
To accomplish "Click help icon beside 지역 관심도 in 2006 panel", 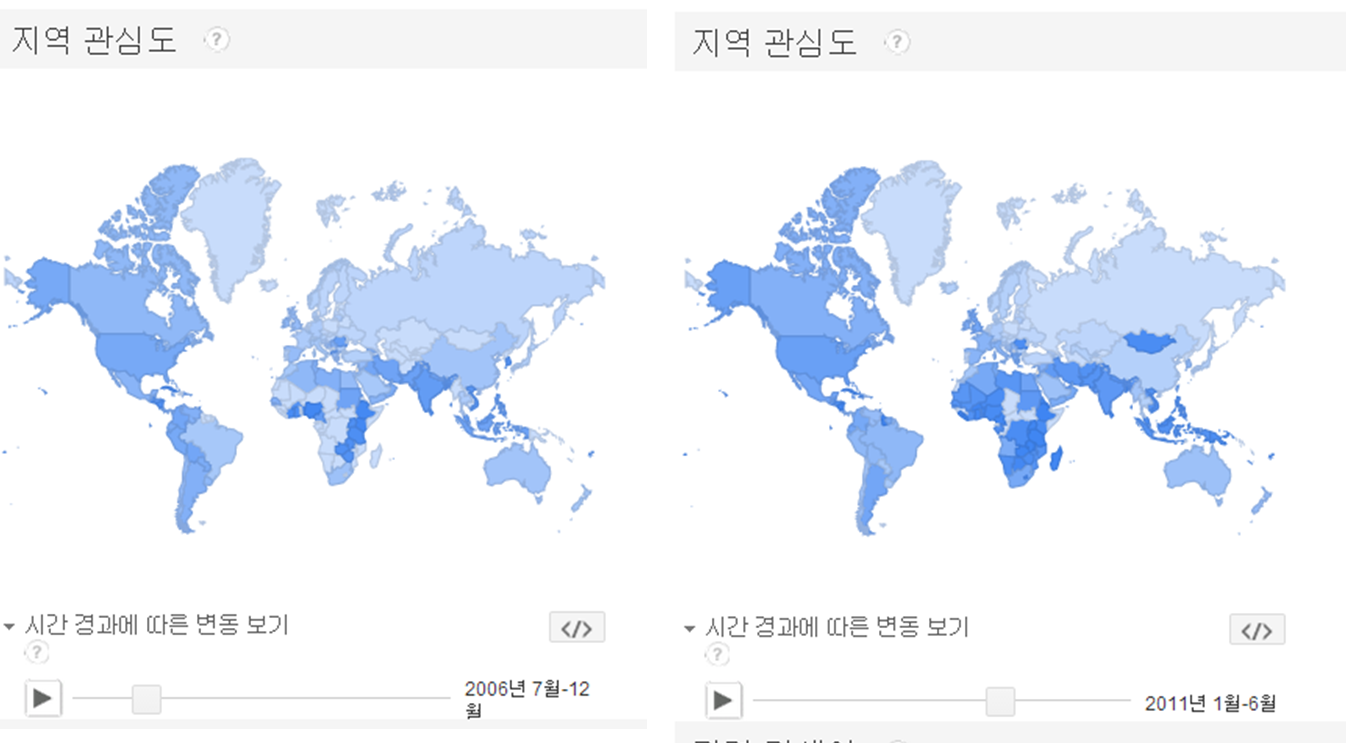I will tap(217, 40).
